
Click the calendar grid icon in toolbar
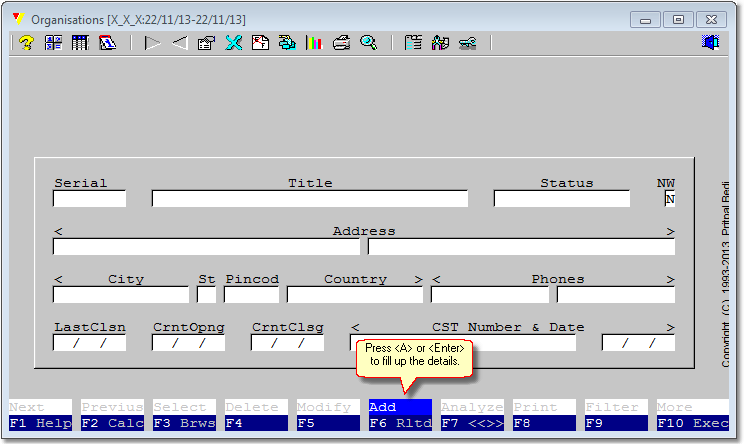coord(80,43)
